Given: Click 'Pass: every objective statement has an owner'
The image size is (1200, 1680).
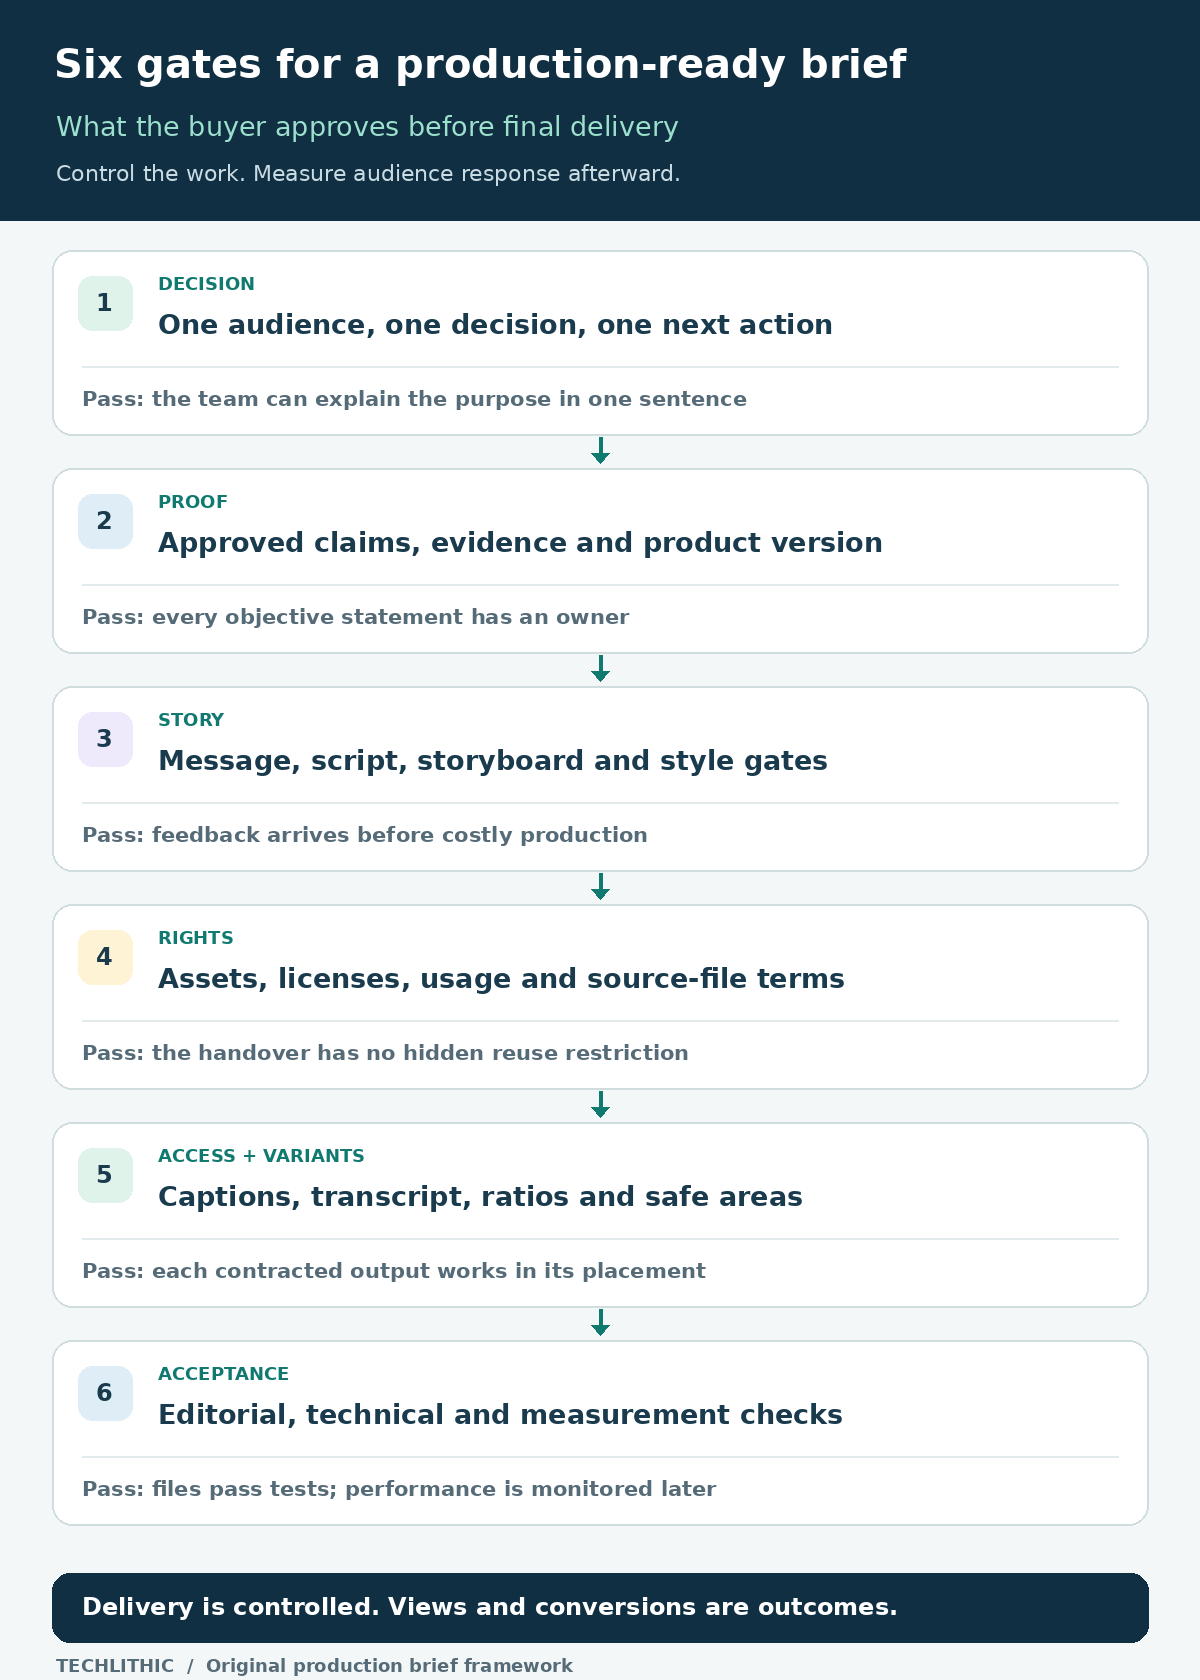Looking at the screenshot, I should tap(355, 617).
